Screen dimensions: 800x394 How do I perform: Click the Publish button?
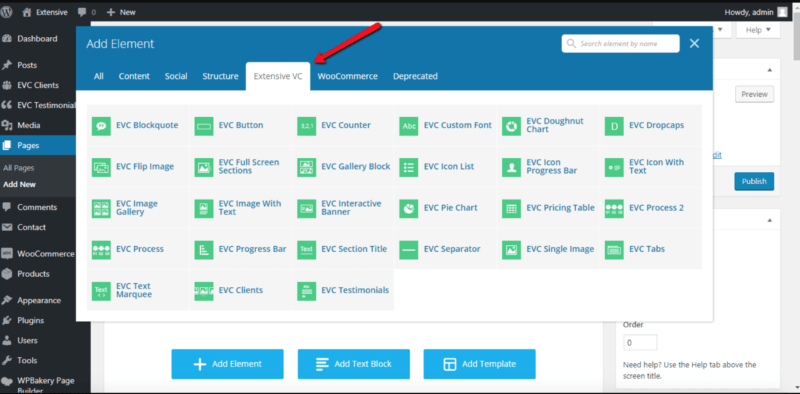[x=754, y=181]
